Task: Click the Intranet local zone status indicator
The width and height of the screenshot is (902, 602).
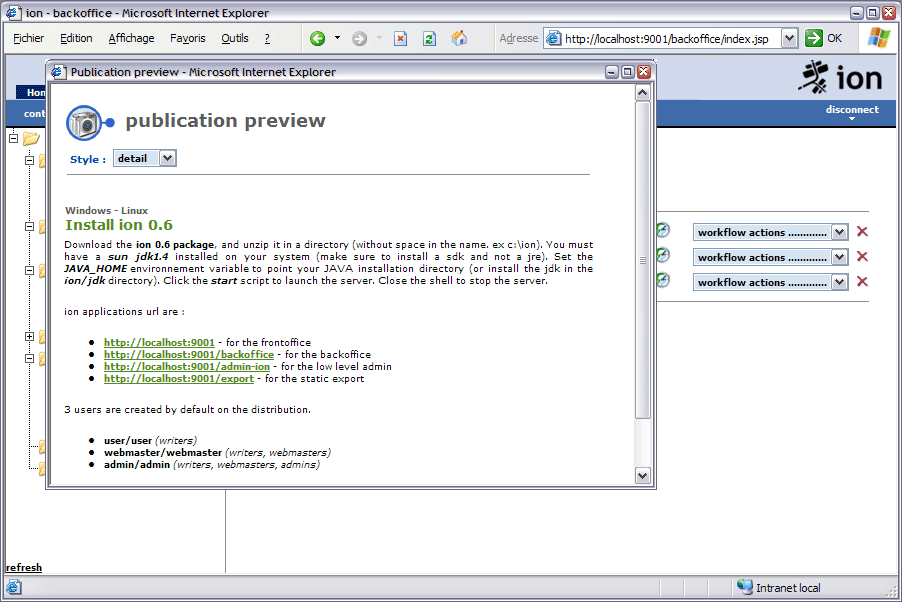Action: click(x=779, y=588)
